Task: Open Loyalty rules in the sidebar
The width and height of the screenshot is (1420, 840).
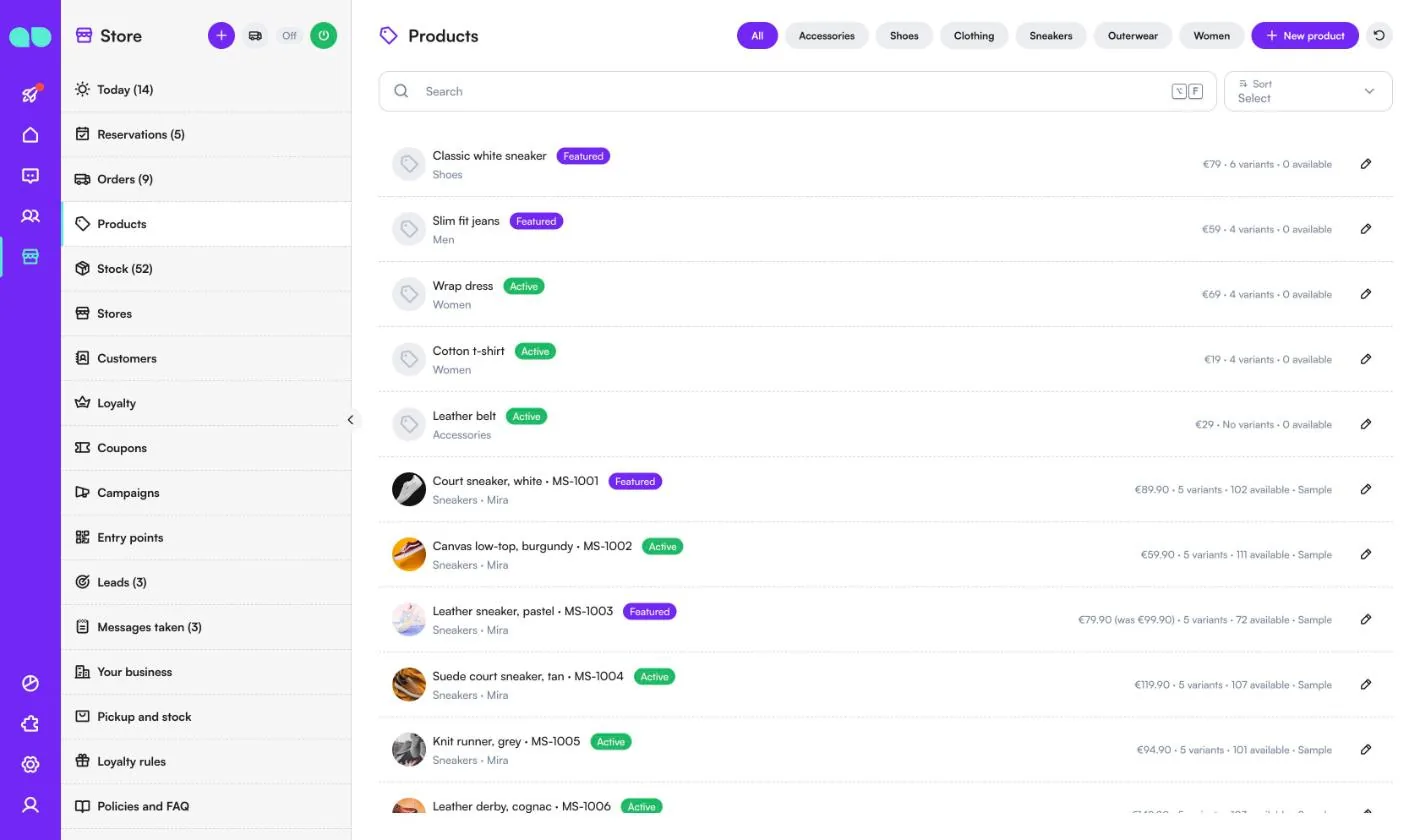Action: [206, 761]
